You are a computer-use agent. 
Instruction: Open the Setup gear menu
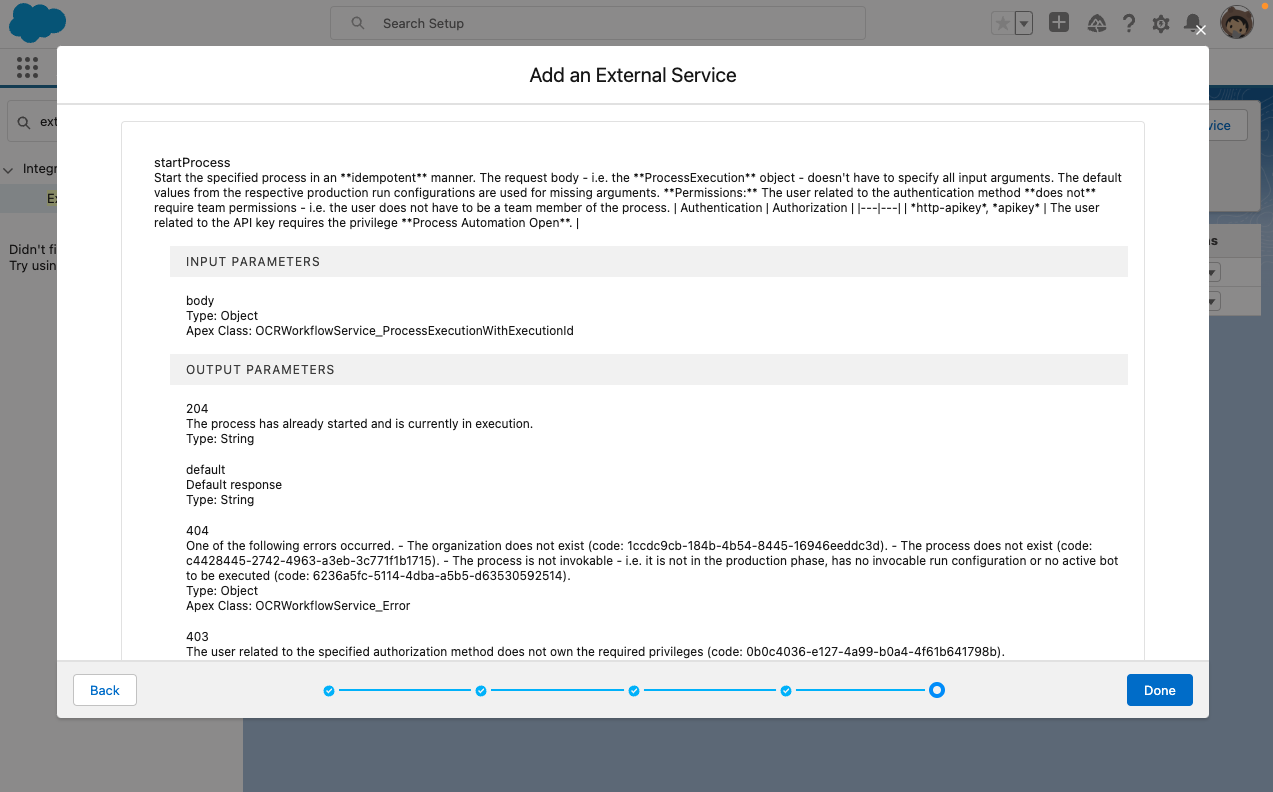click(x=1161, y=24)
